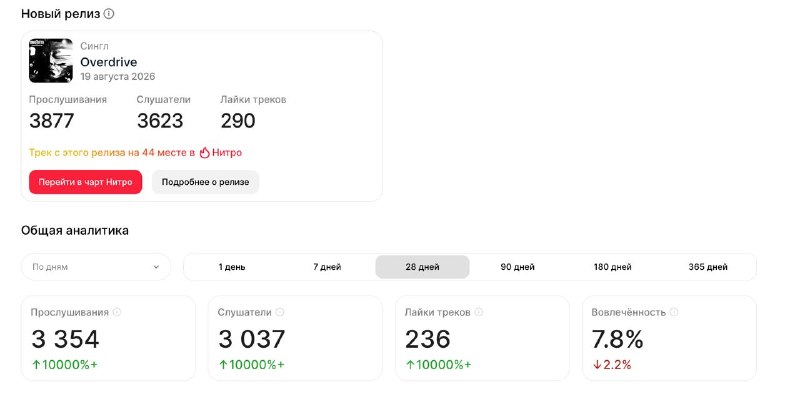Click info icon beside Прослушивания analytics card
The image size is (800, 404).
(117, 312)
